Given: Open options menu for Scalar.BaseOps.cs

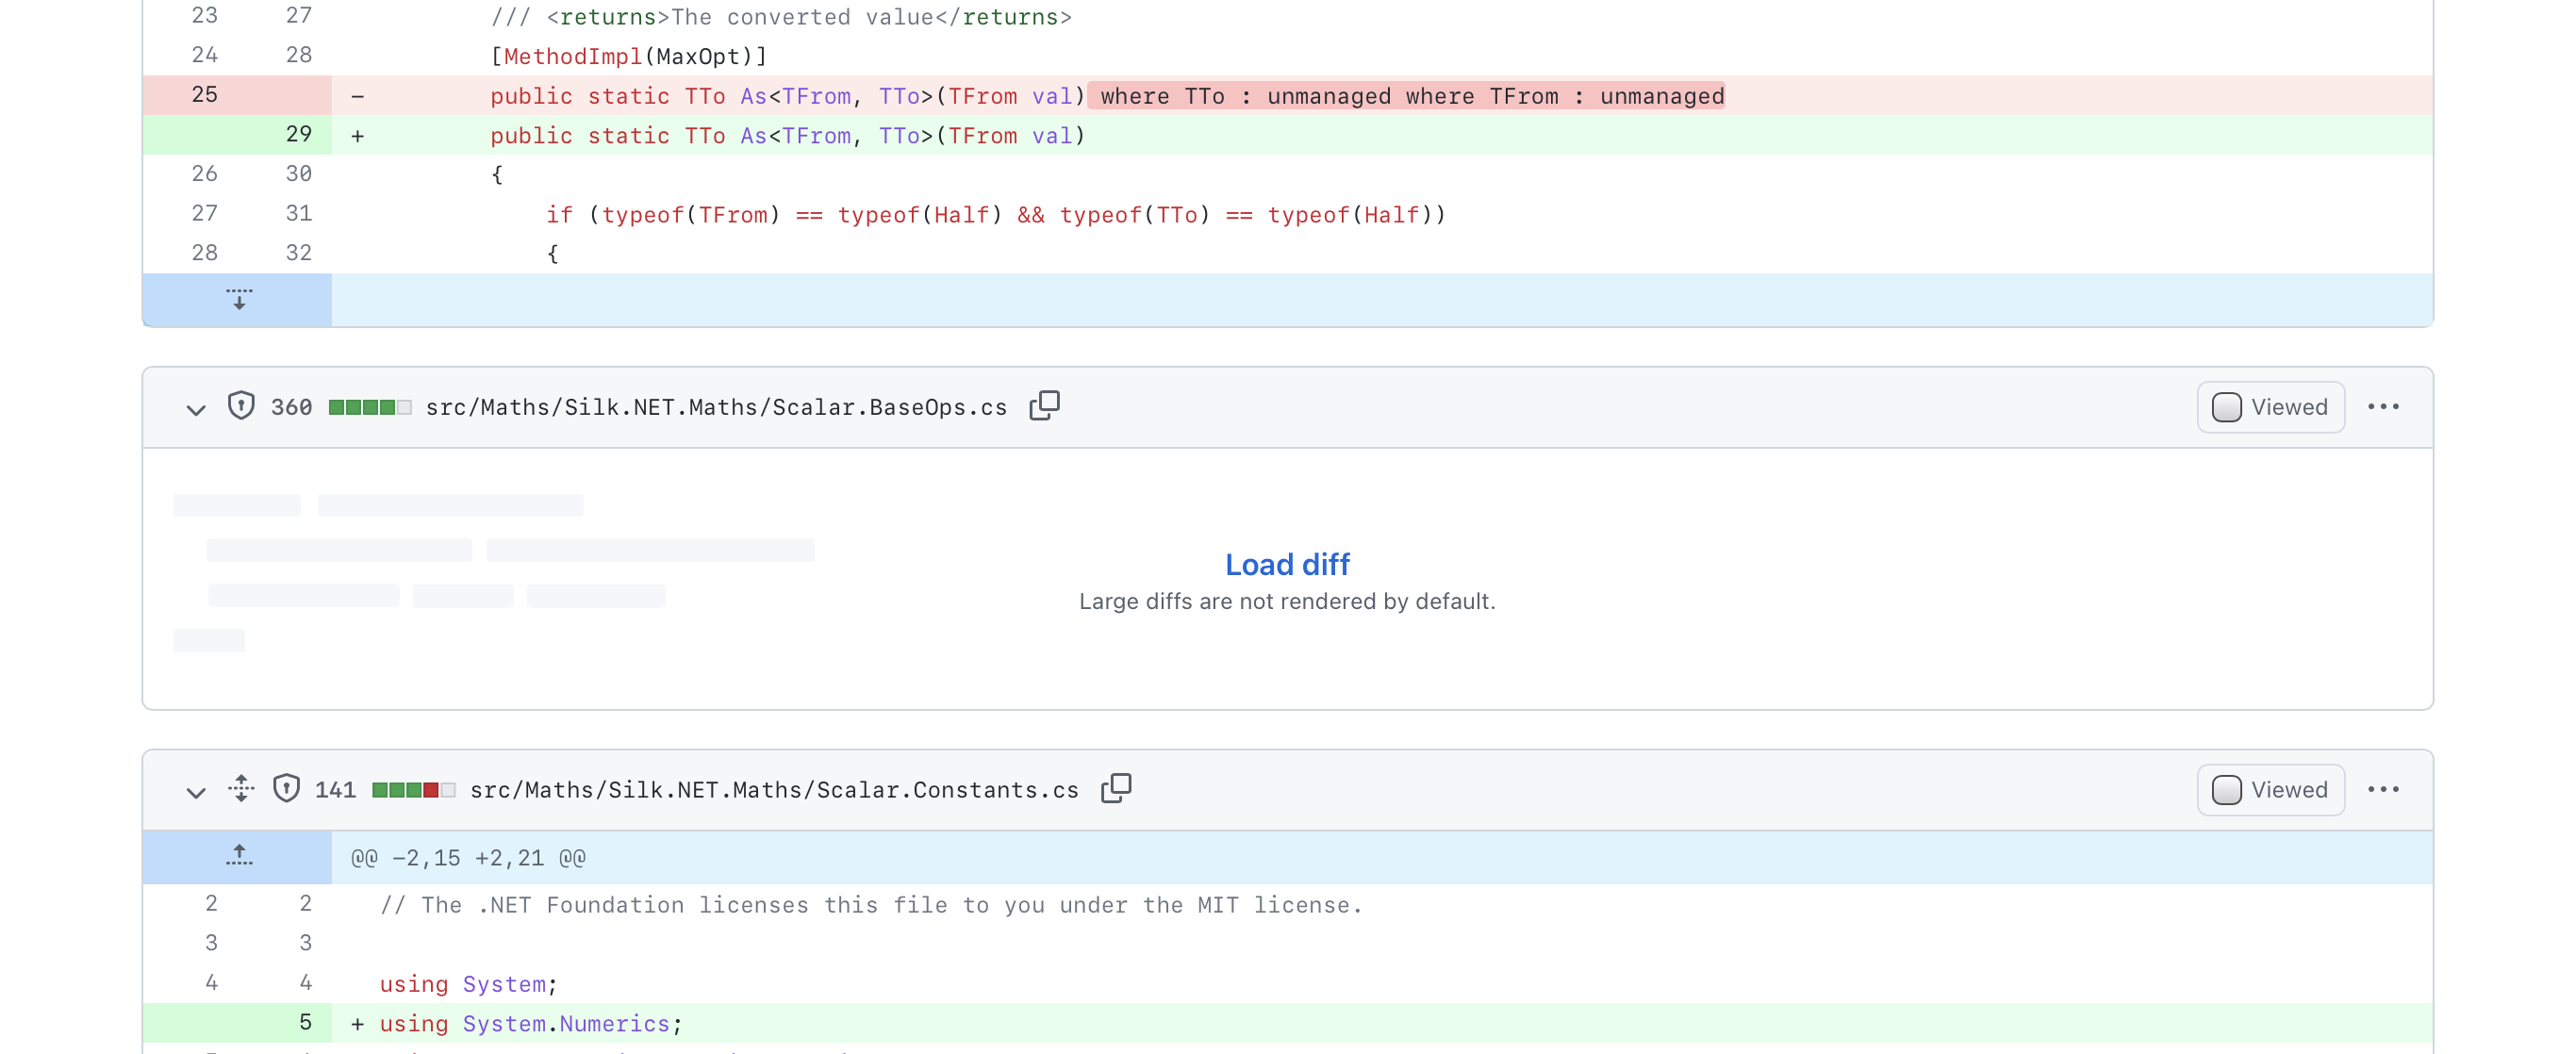Looking at the screenshot, I should point(2382,406).
